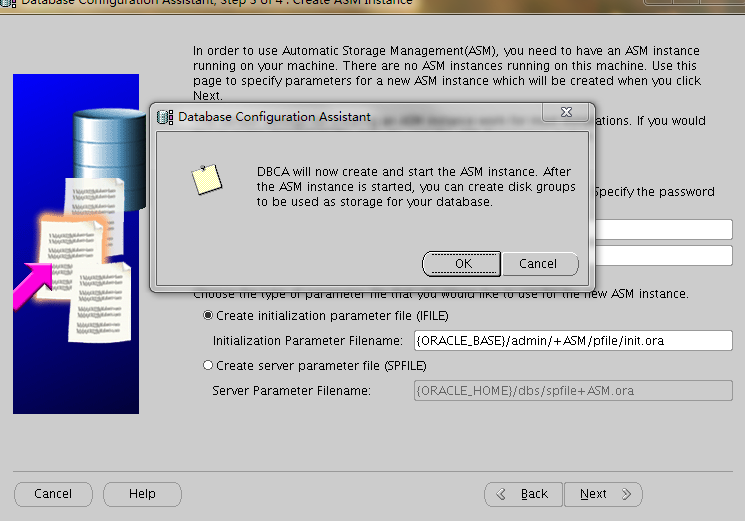
Task: Click the confirm password input field
Action: click(663, 256)
